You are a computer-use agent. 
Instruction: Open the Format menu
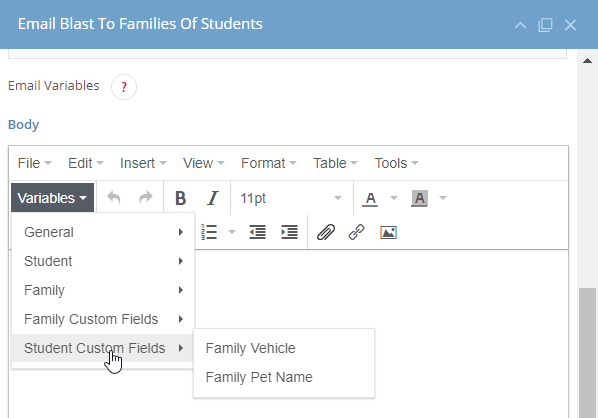click(x=268, y=163)
